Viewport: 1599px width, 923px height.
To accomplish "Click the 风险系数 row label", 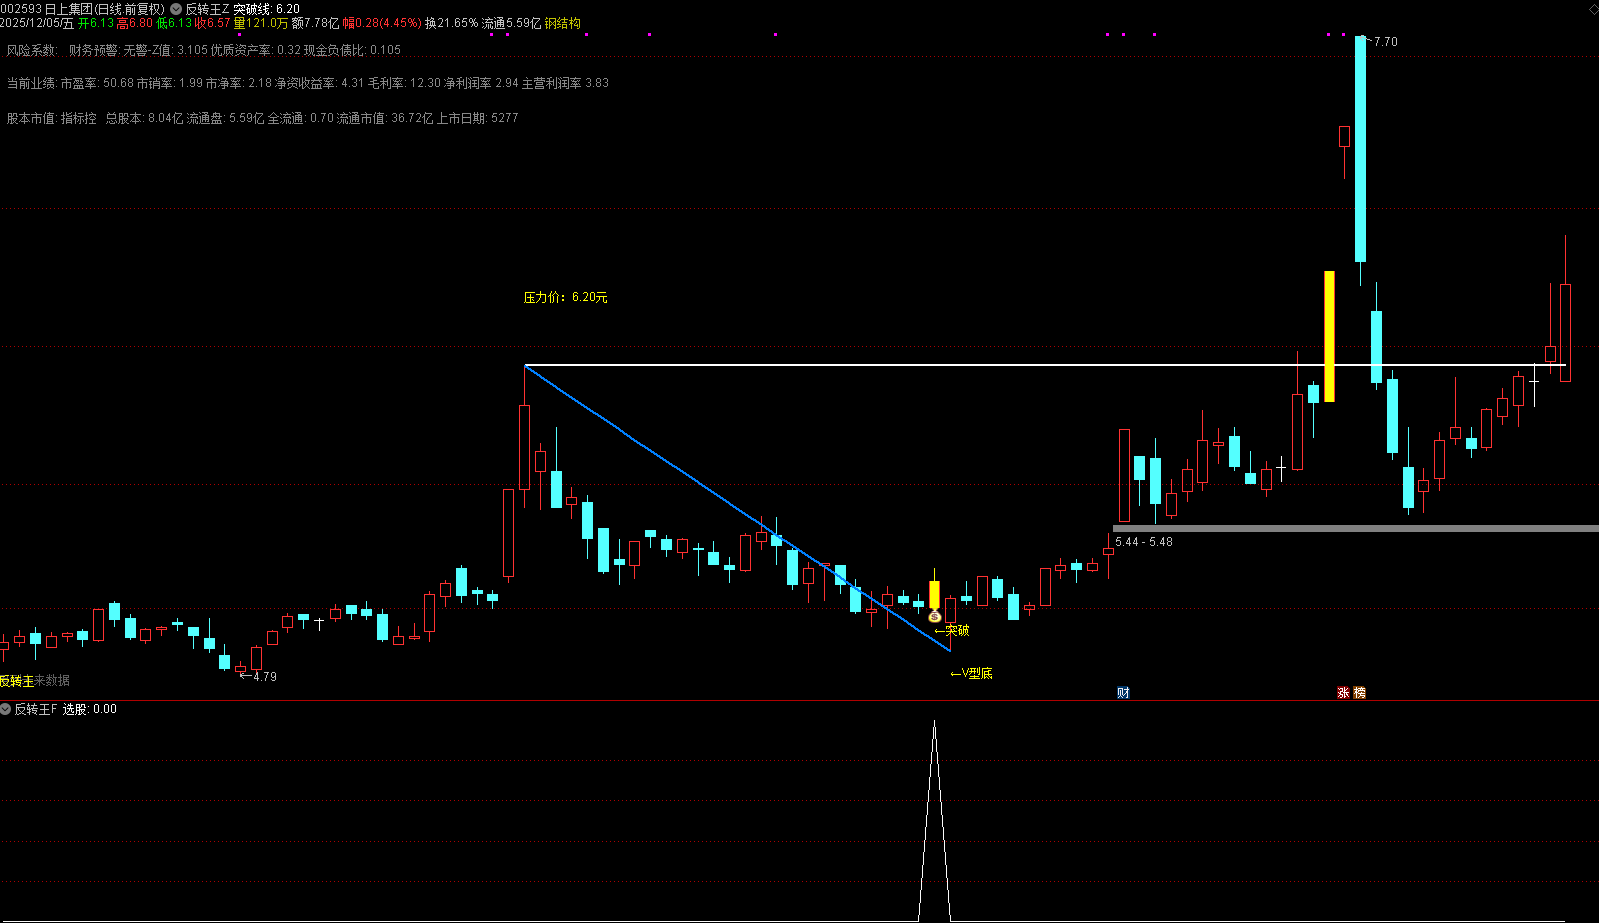I will click(32, 50).
